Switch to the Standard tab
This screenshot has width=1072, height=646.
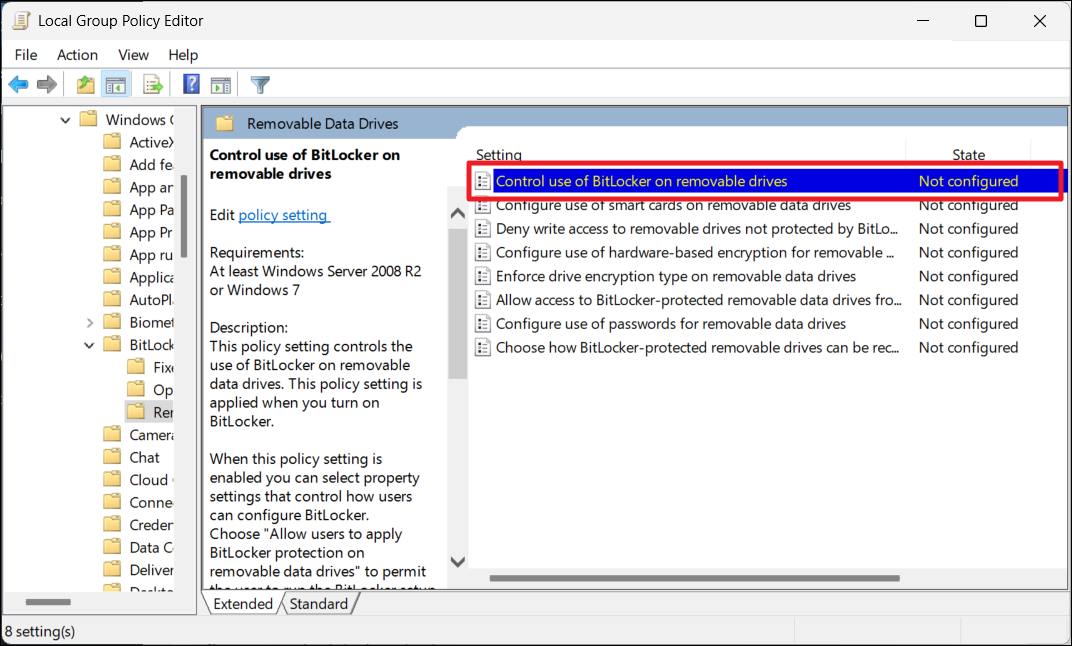(318, 604)
